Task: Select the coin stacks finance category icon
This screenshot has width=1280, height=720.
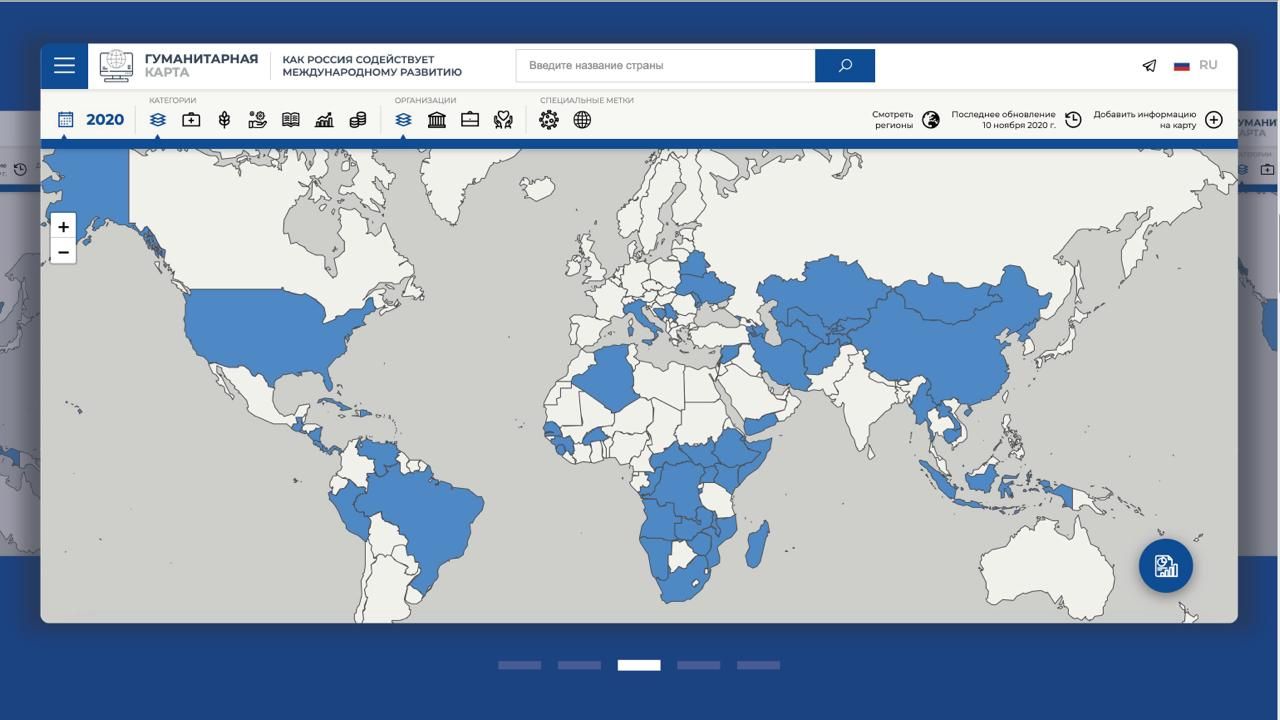Action: click(x=357, y=120)
